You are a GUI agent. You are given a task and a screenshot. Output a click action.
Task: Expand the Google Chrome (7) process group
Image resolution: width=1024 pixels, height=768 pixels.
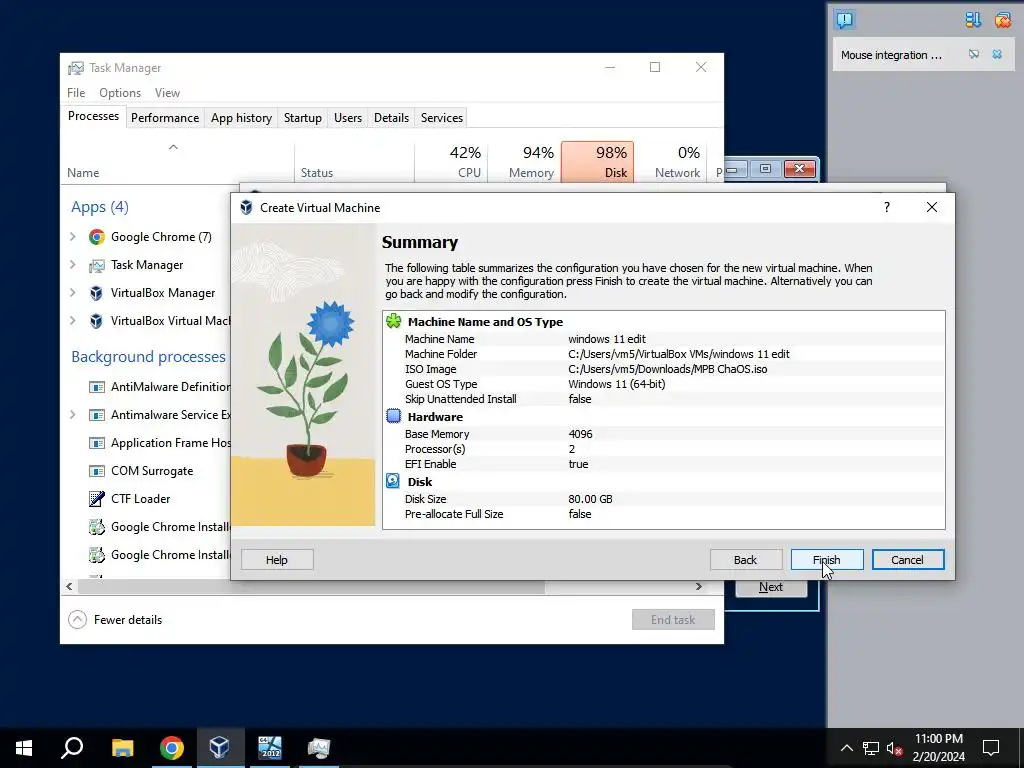[x=72, y=237]
